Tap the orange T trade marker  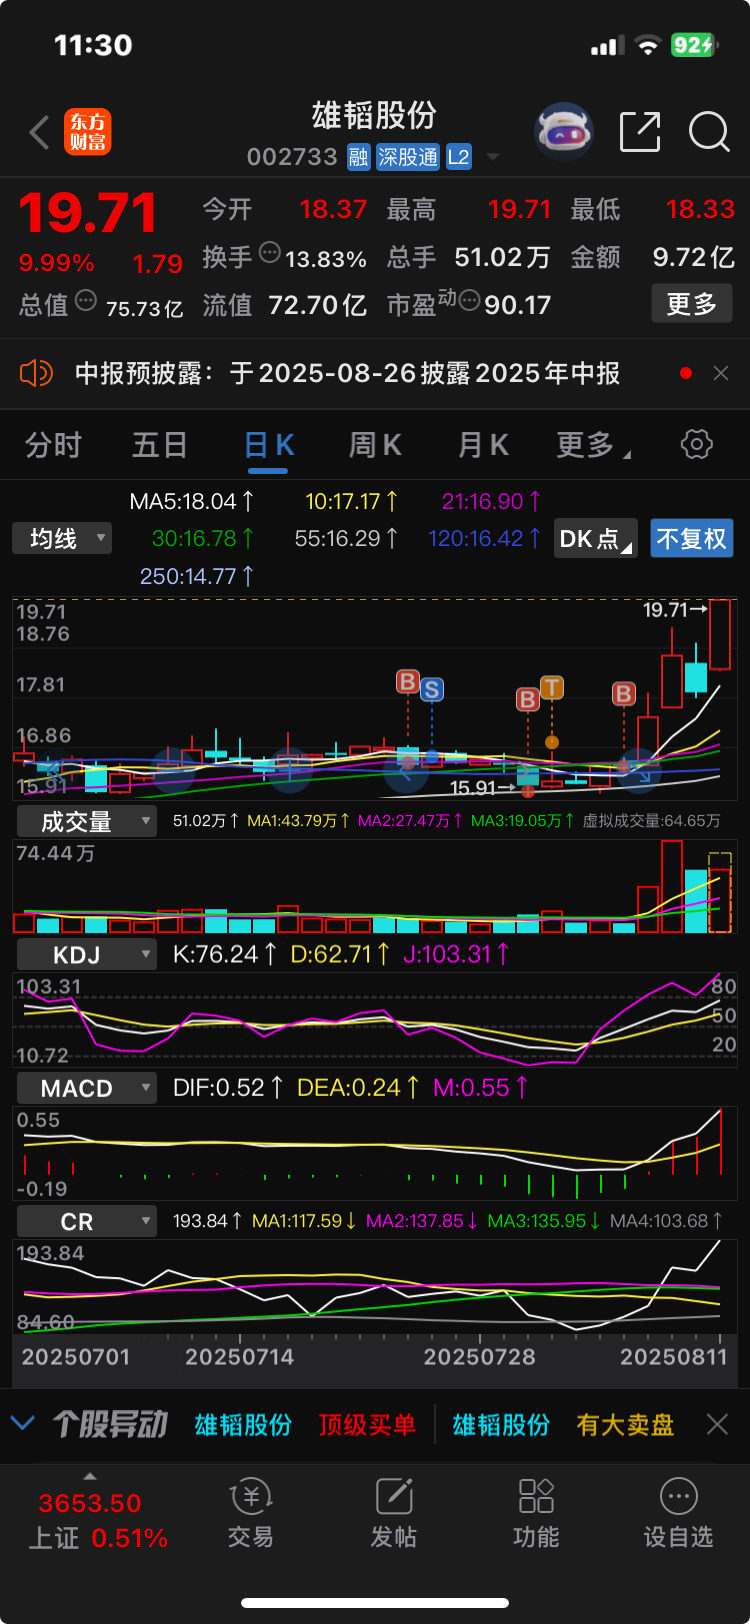coord(552,688)
